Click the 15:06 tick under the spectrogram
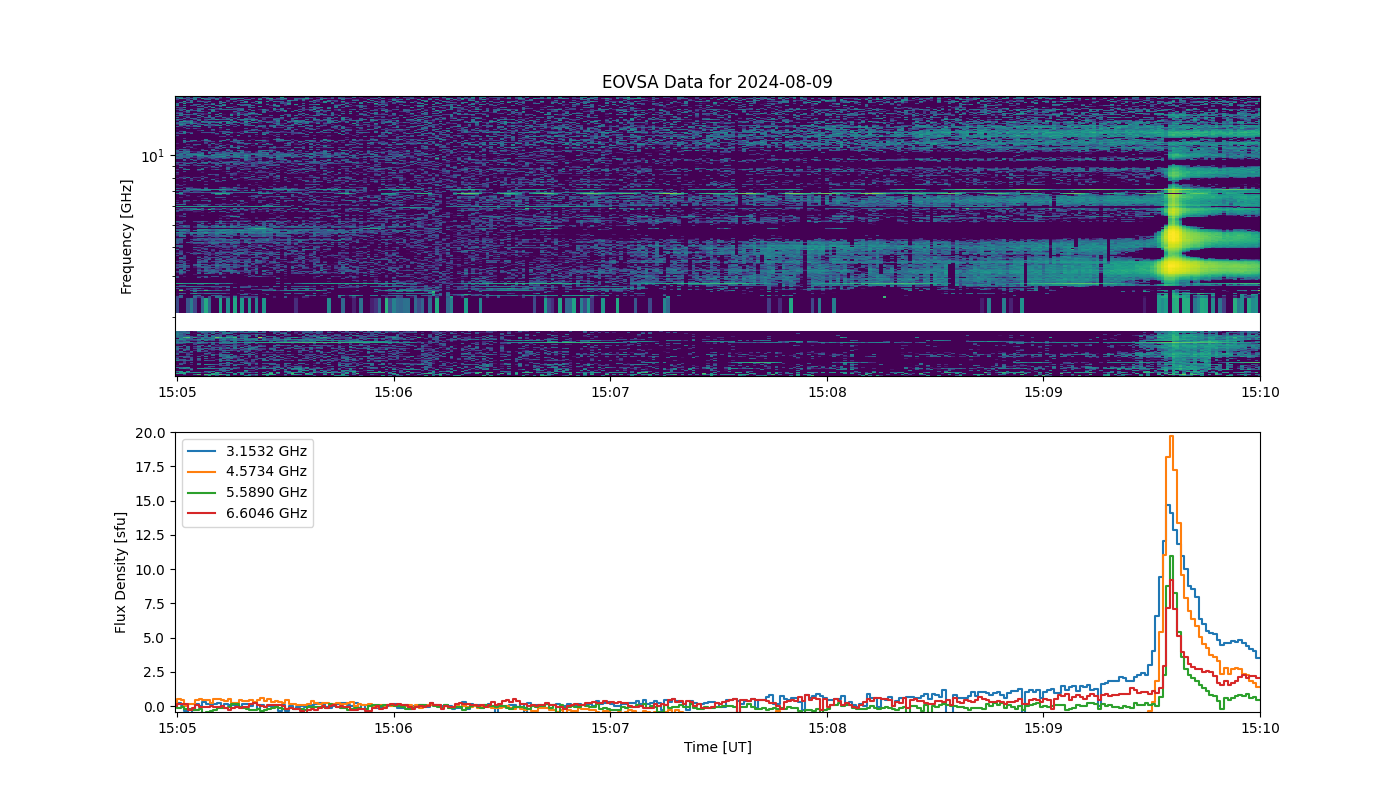This screenshot has height=800, width=1400. [393, 393]
